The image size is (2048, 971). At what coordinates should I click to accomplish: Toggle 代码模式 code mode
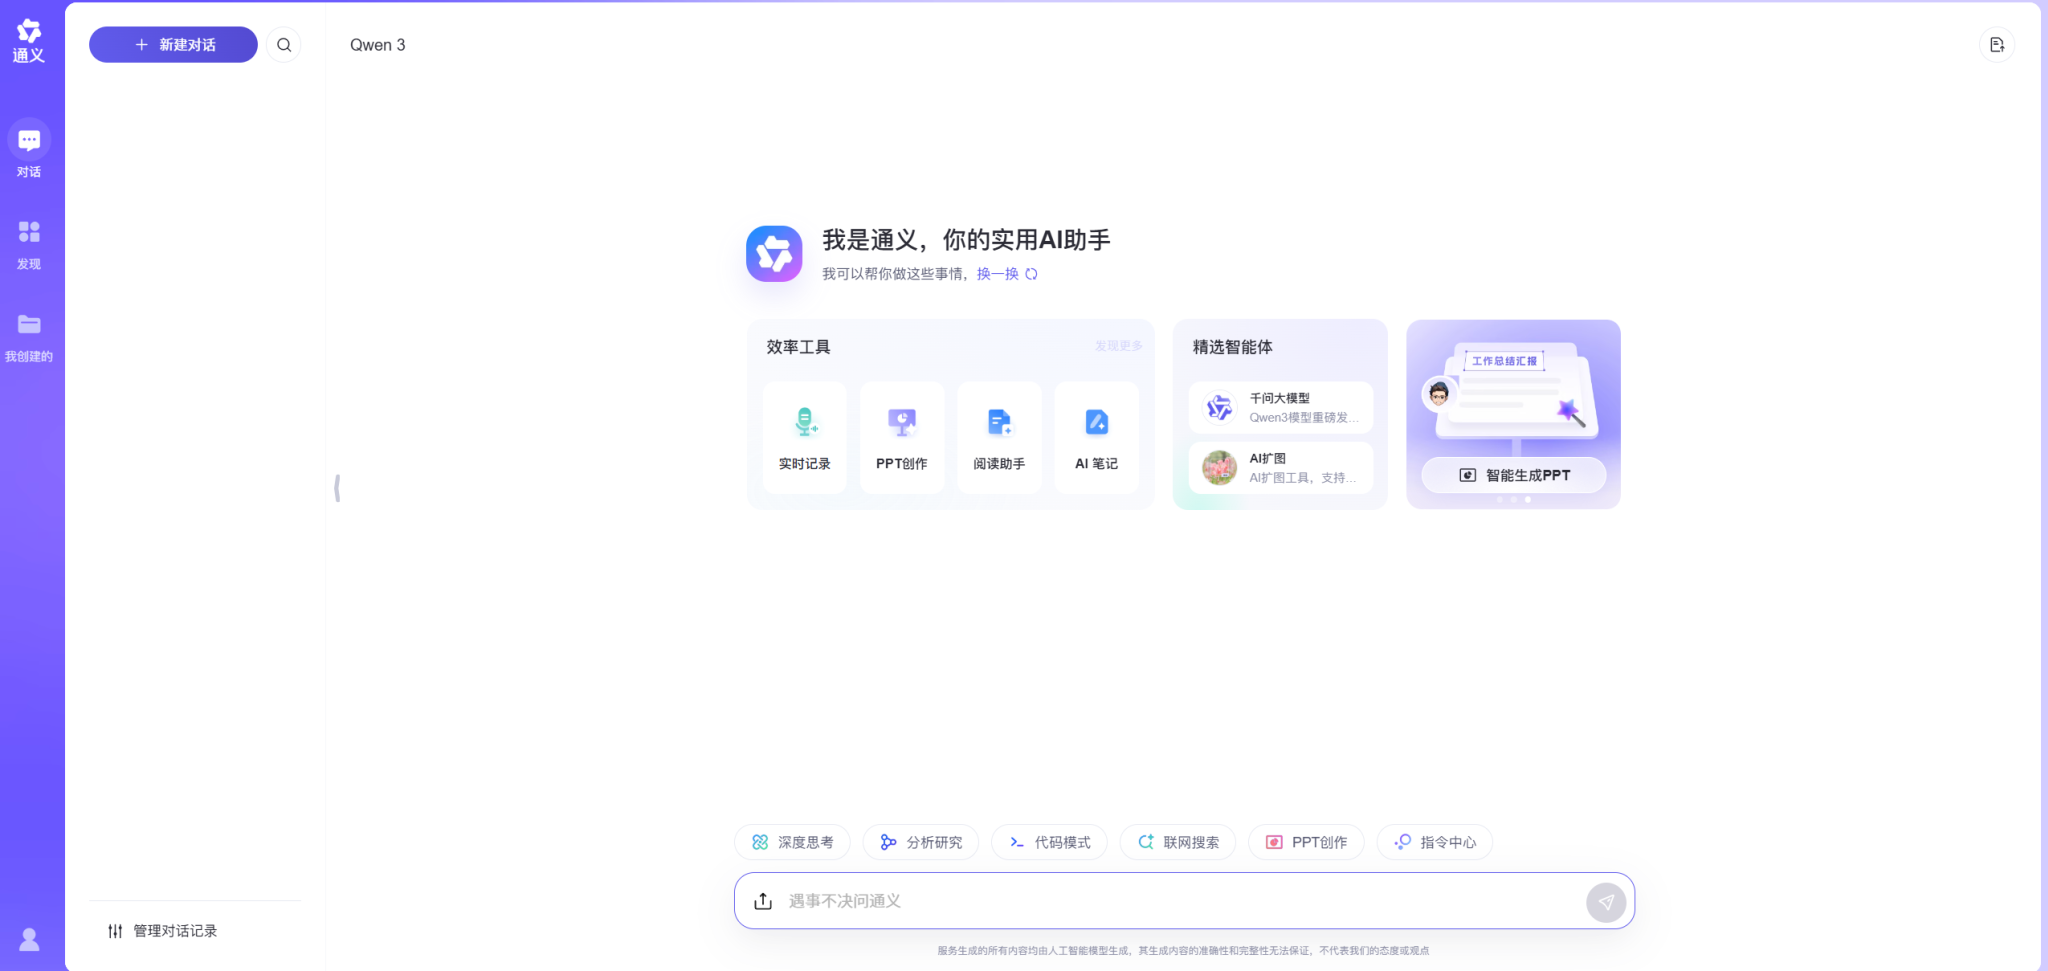click(x=1049, y=842)
